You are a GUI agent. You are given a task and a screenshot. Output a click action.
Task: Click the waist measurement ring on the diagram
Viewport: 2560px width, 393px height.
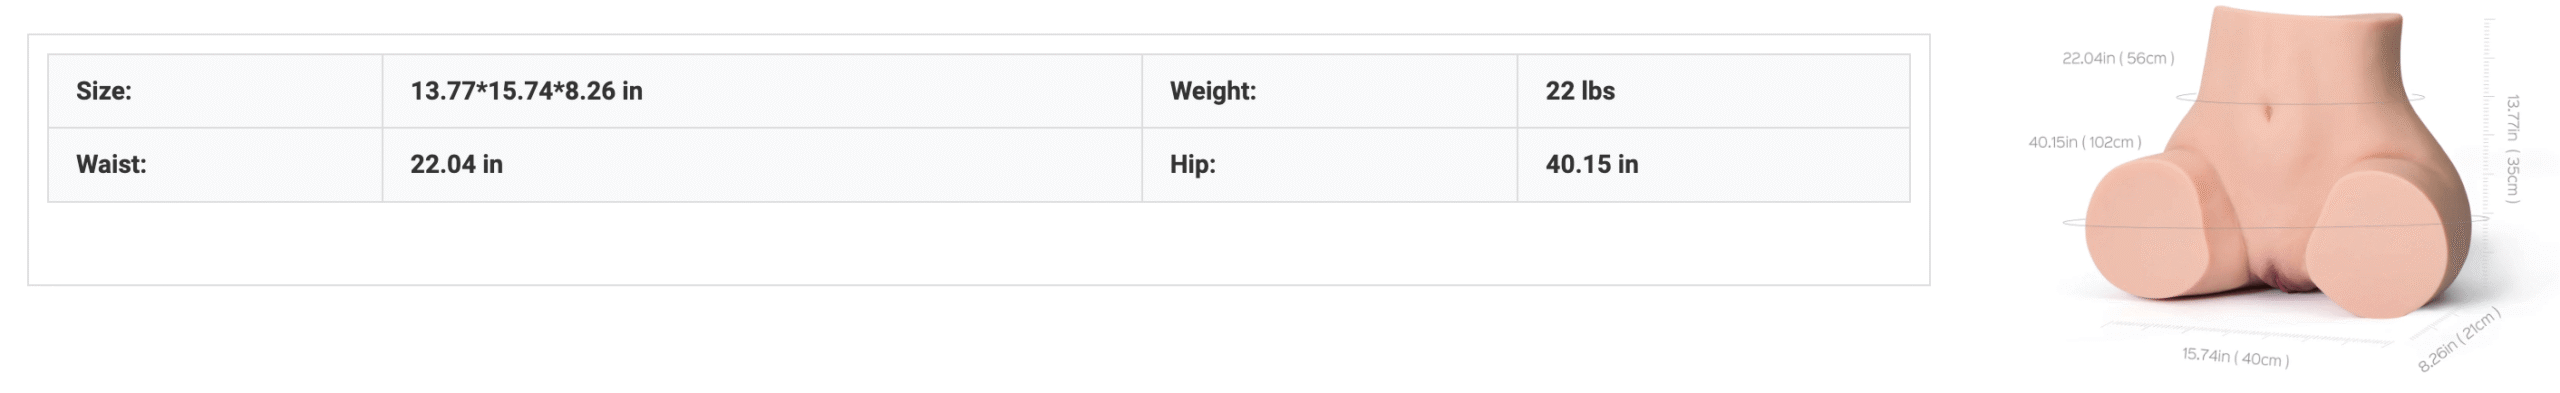(2300, 98)
